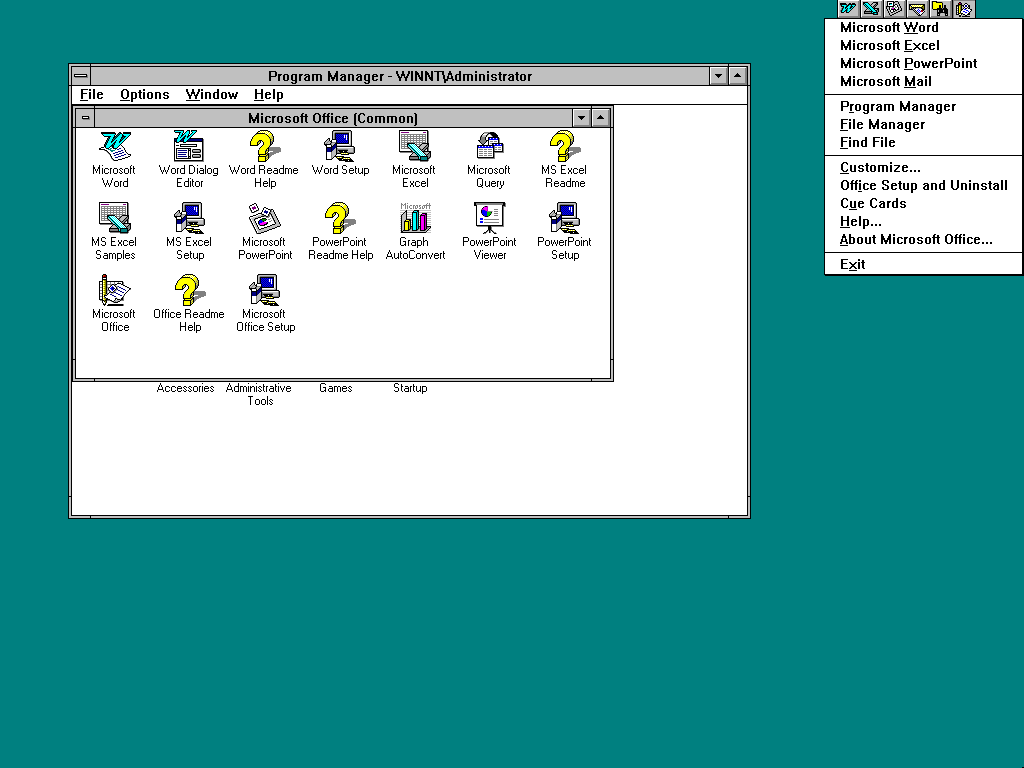Choose Customize... from the Office menu
Screen dimensions: 1024x768
(880, 168)
